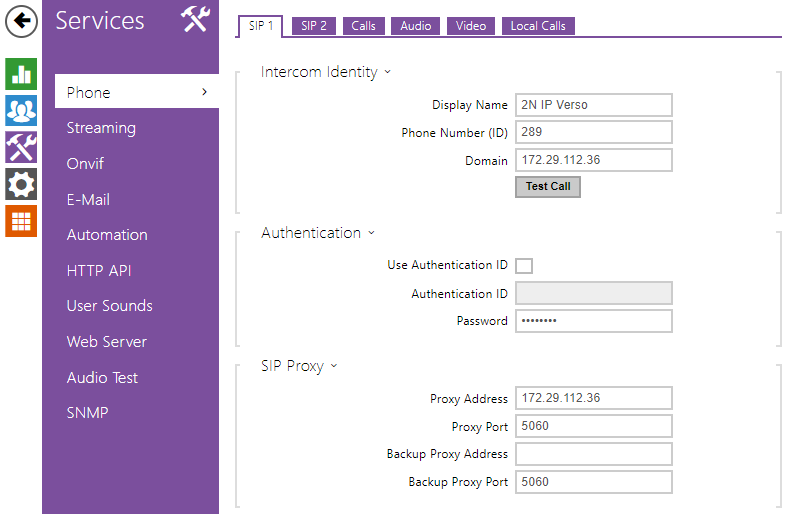
Task: Open the blue Directory users icon
Action: 21,110
